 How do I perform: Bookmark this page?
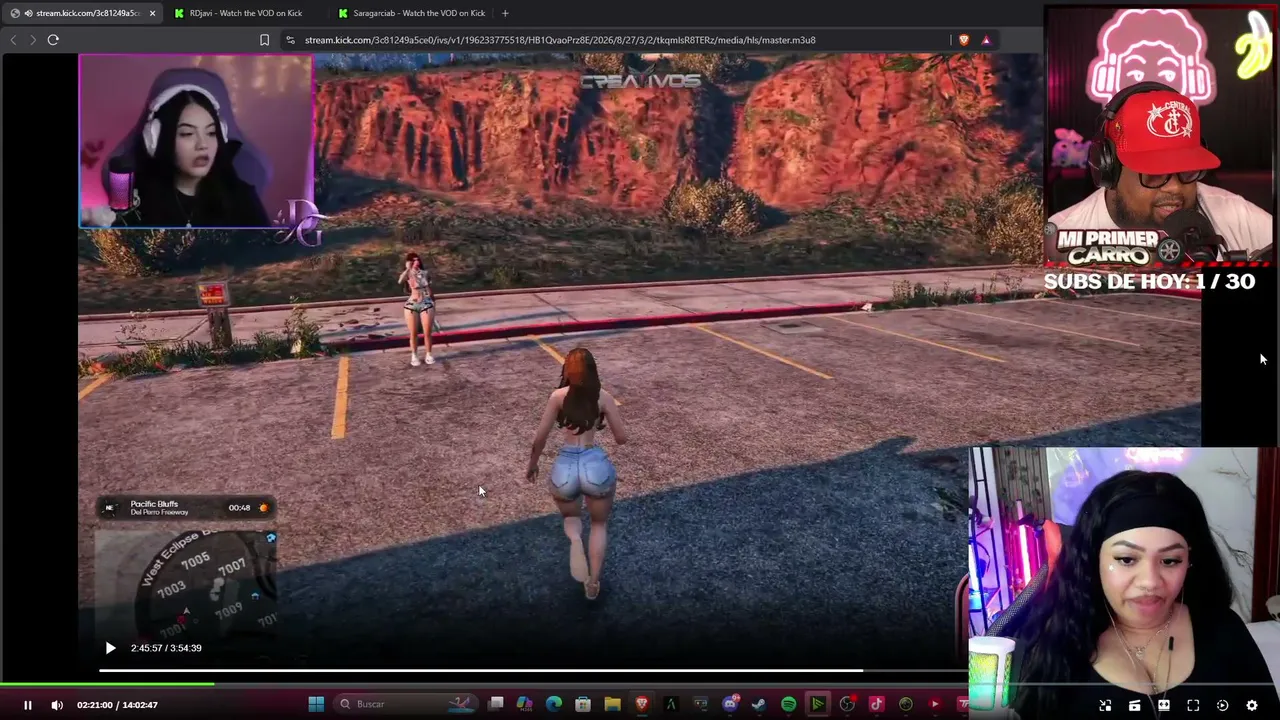tap(264, 40)
